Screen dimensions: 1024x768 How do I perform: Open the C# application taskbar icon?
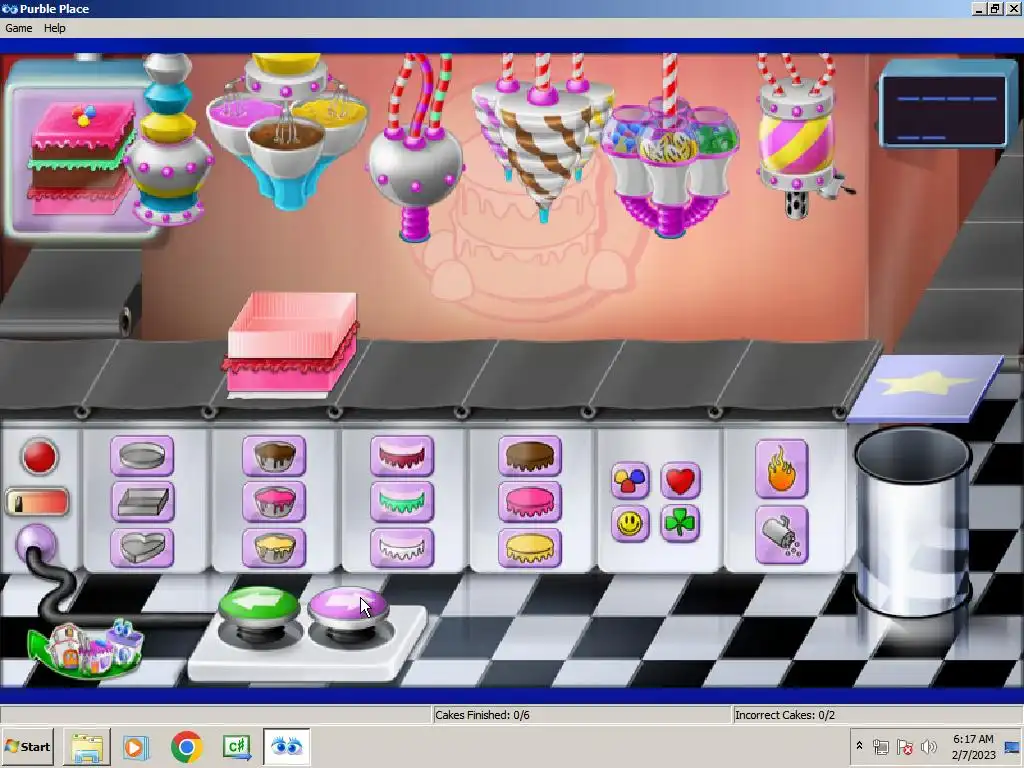(237, 746)
